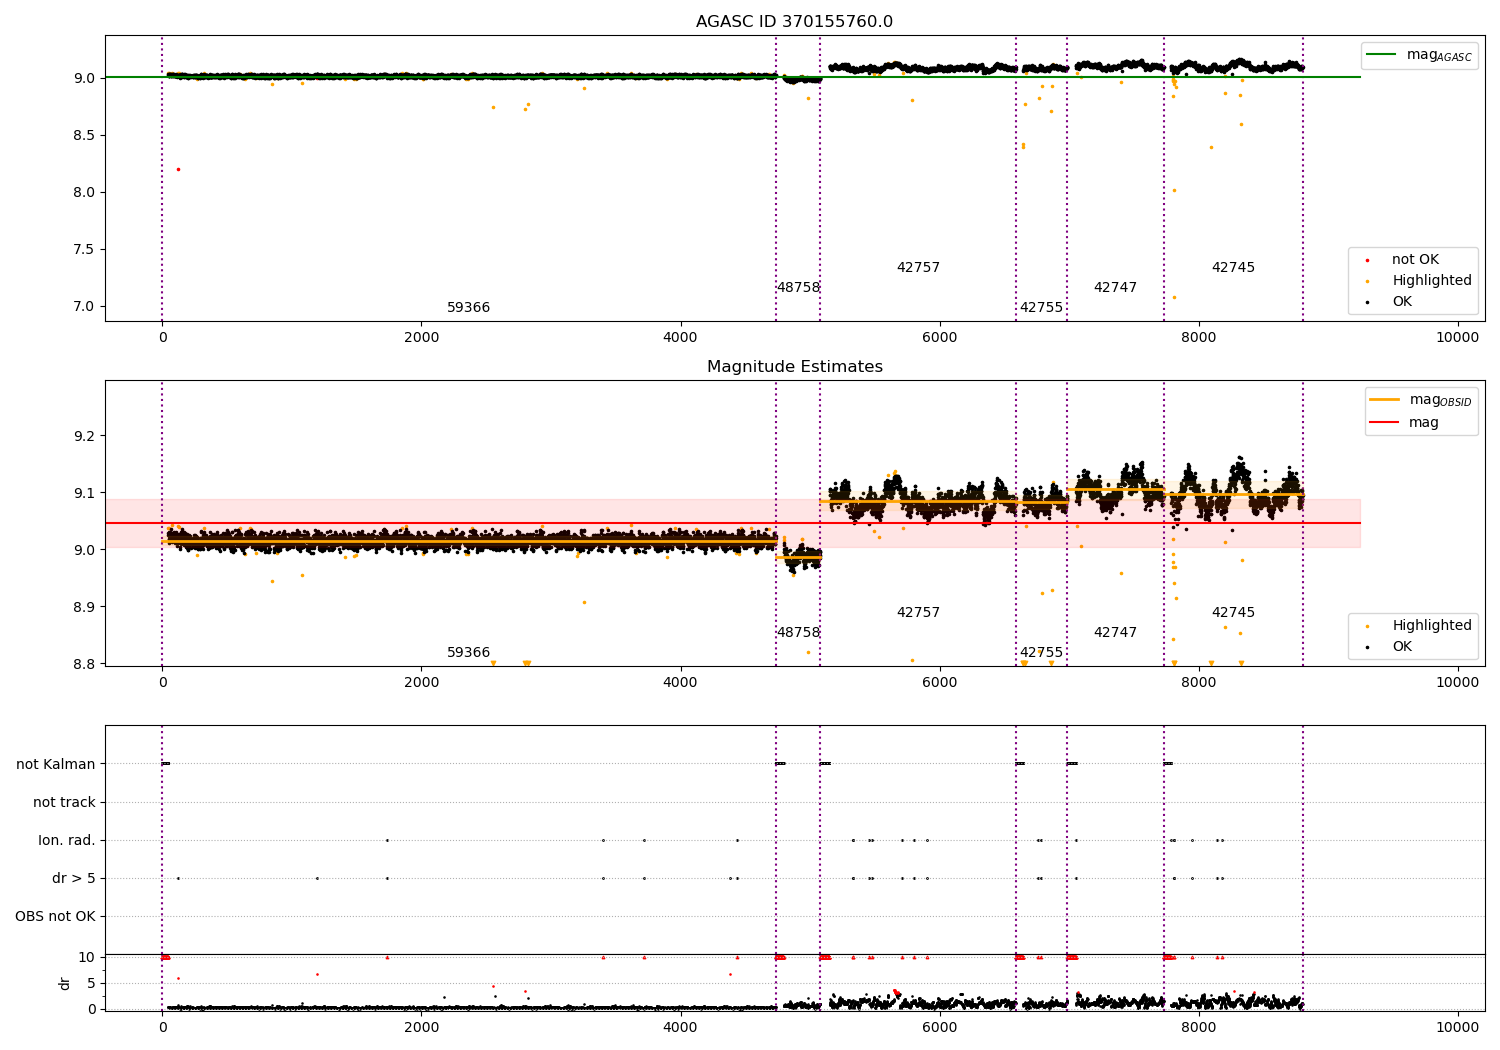Click the 'not Kalman' axis label
The width and height of the screenshot is (1500, 1050).
click(x=56, y=764)
